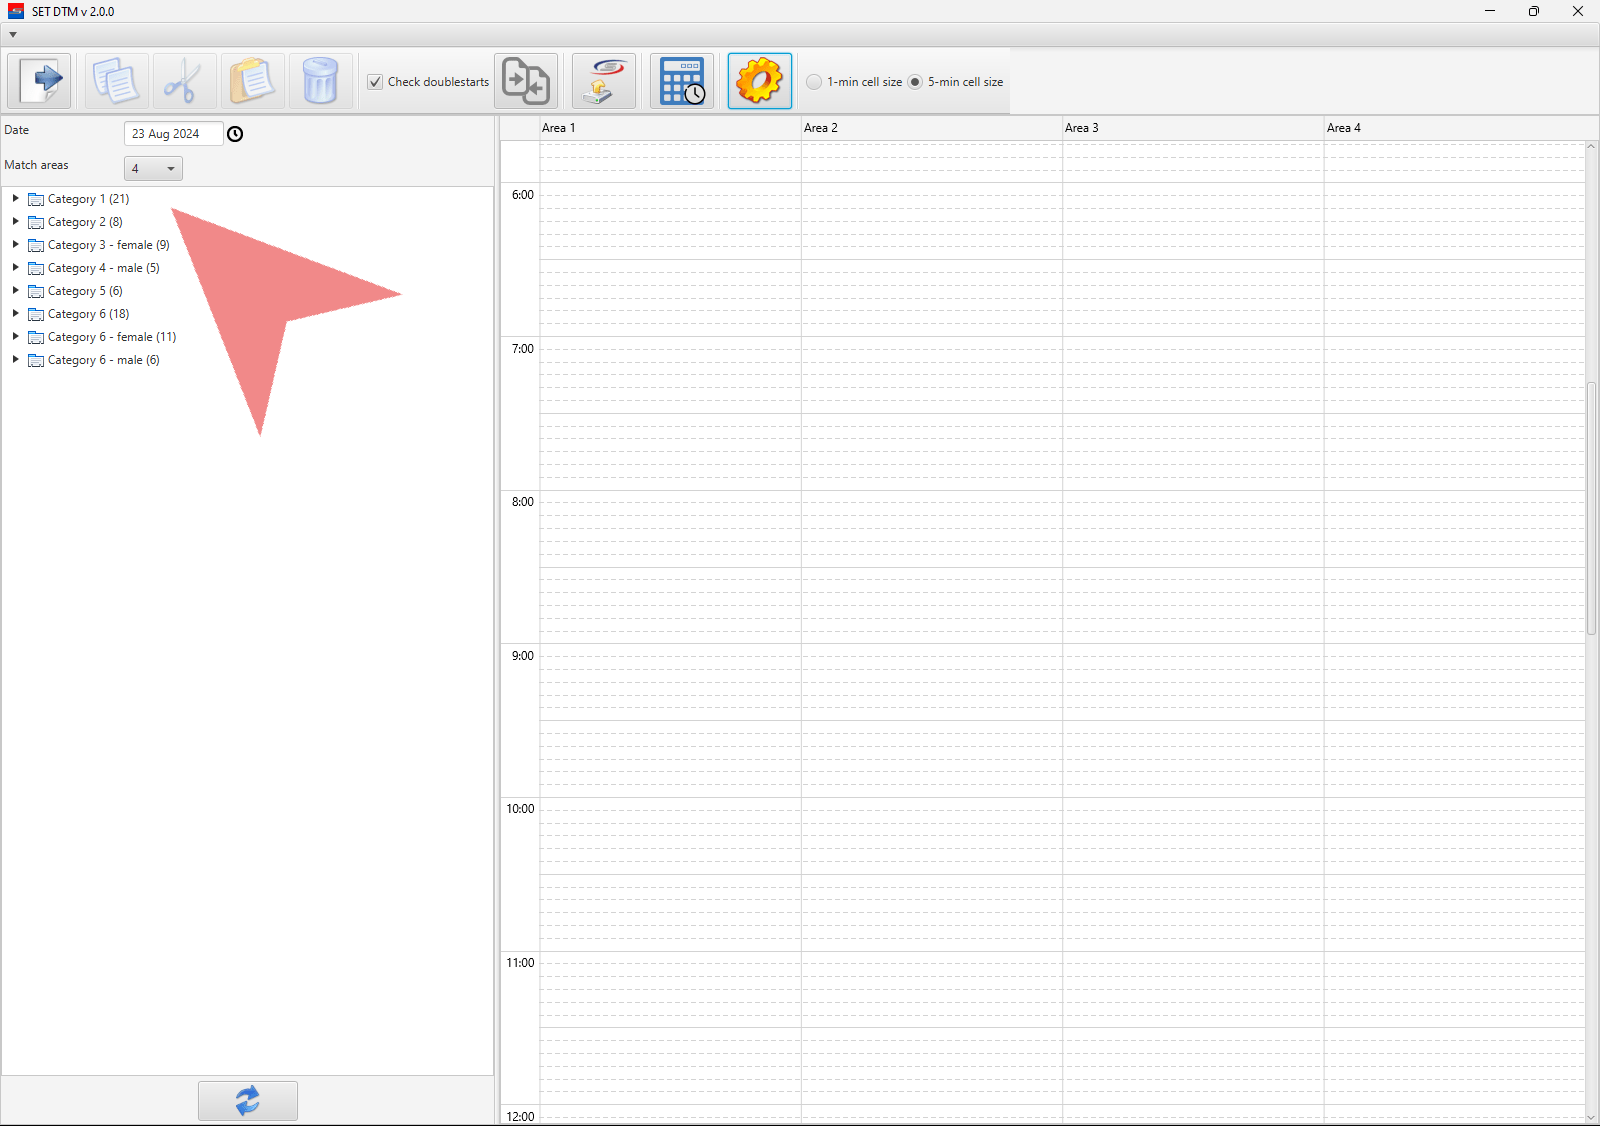Expand the Category 1 (21) node
This screenshot has width=1600, height=1126.
pos(16,199)
